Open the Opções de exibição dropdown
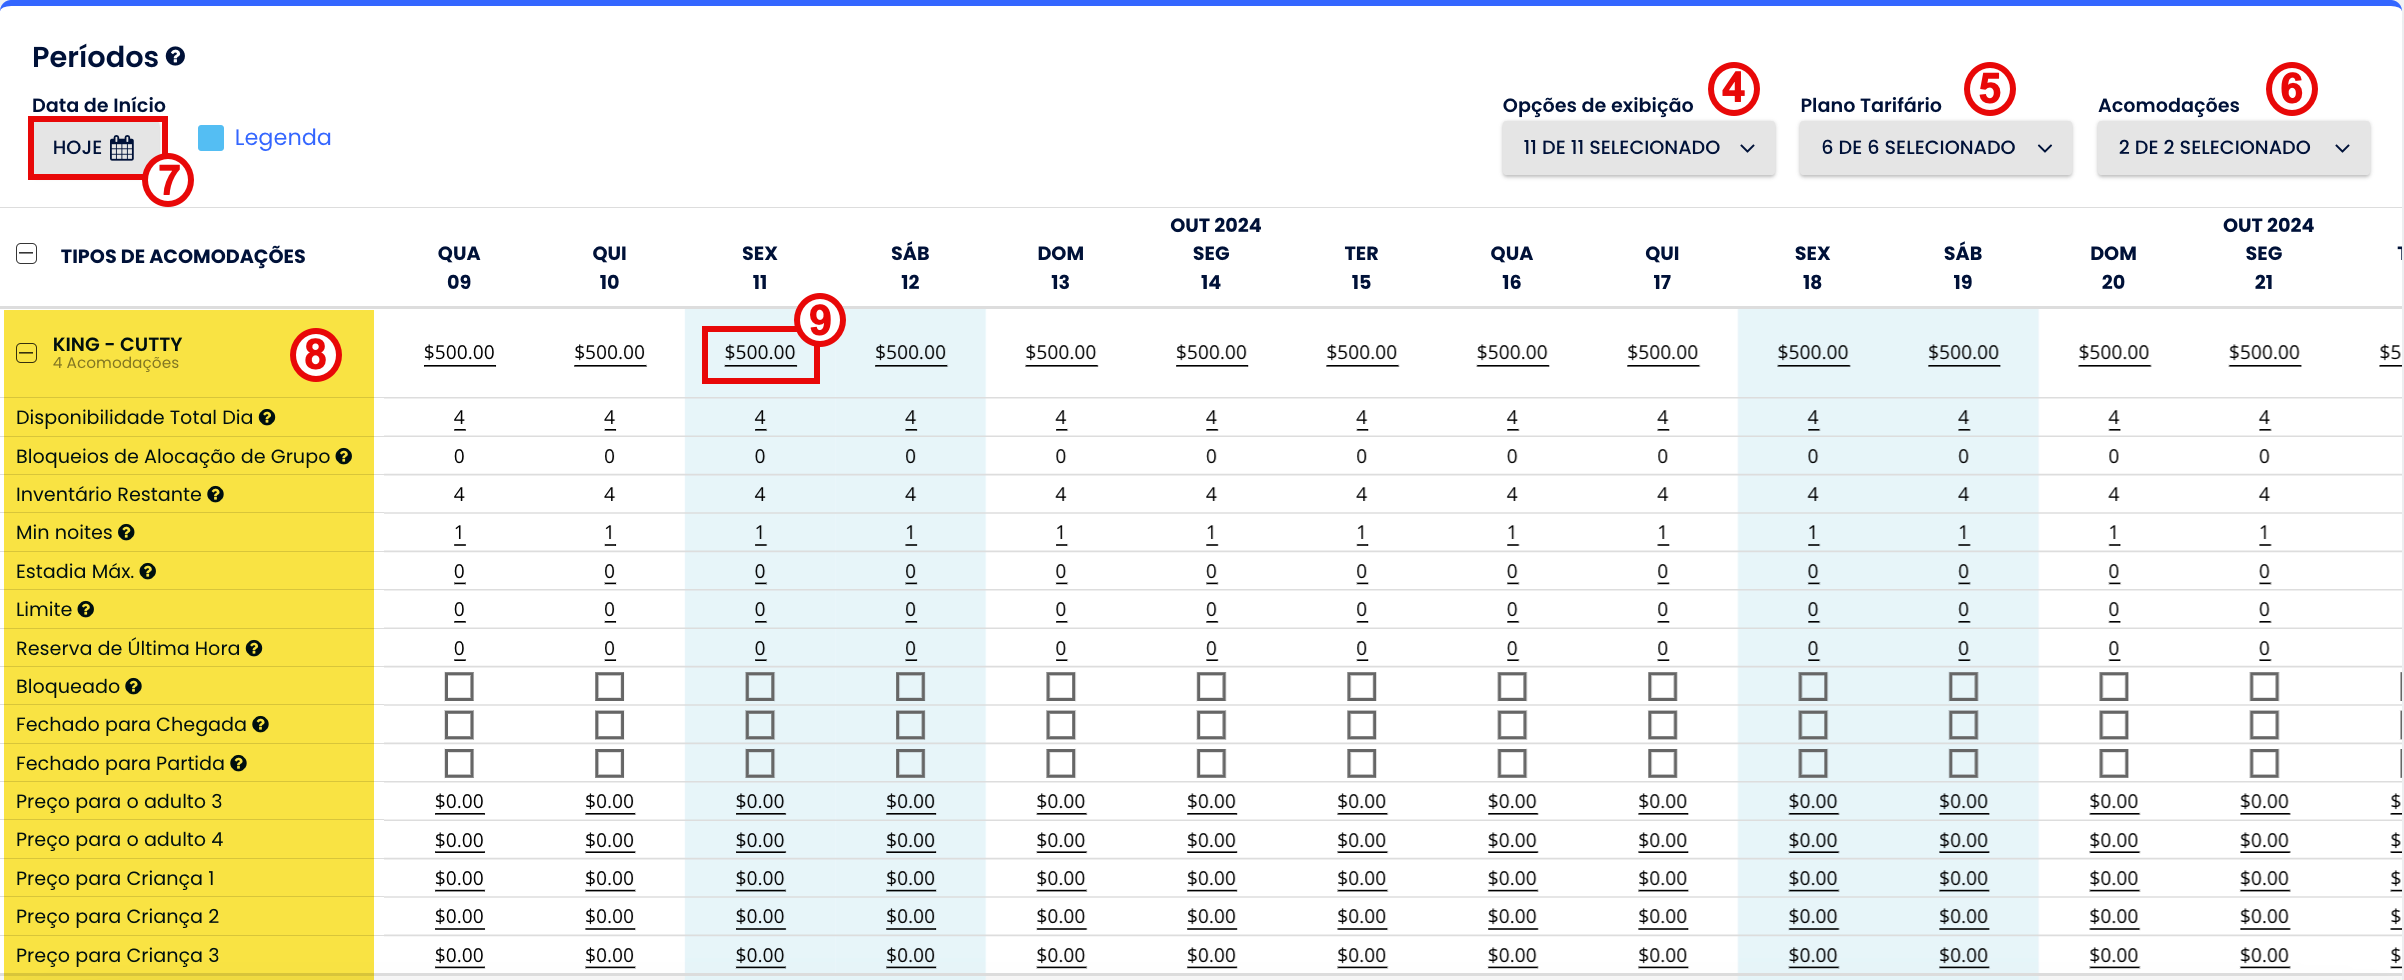This screenshot has height=980, width=2404. pyautogui.click(x=1638, y=148)
